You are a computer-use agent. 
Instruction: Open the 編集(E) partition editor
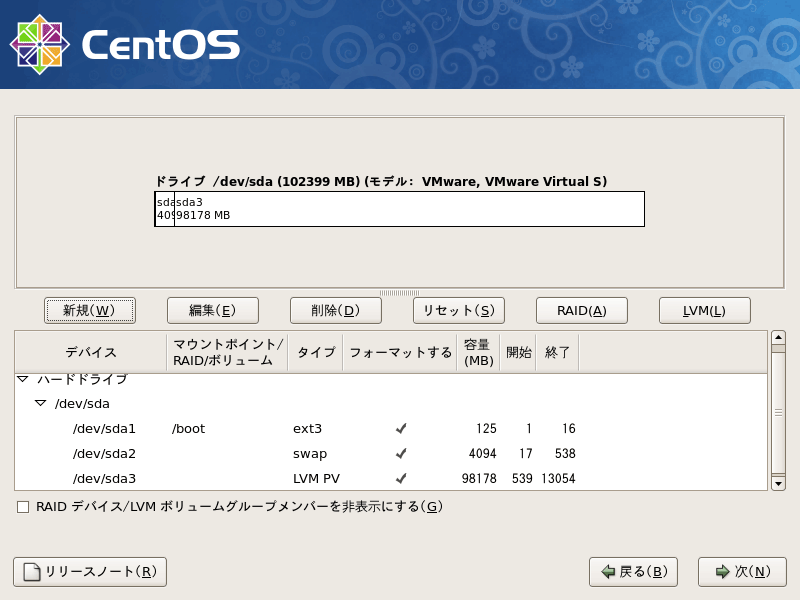[x=212, y=310]
